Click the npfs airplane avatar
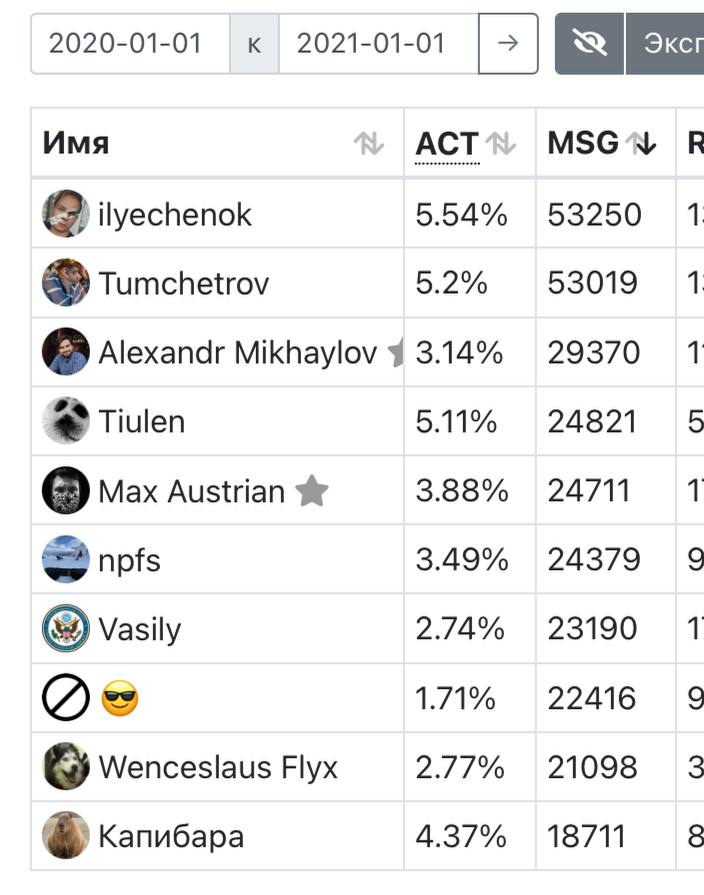Screen dimensions: 704x895 [66, 559]
